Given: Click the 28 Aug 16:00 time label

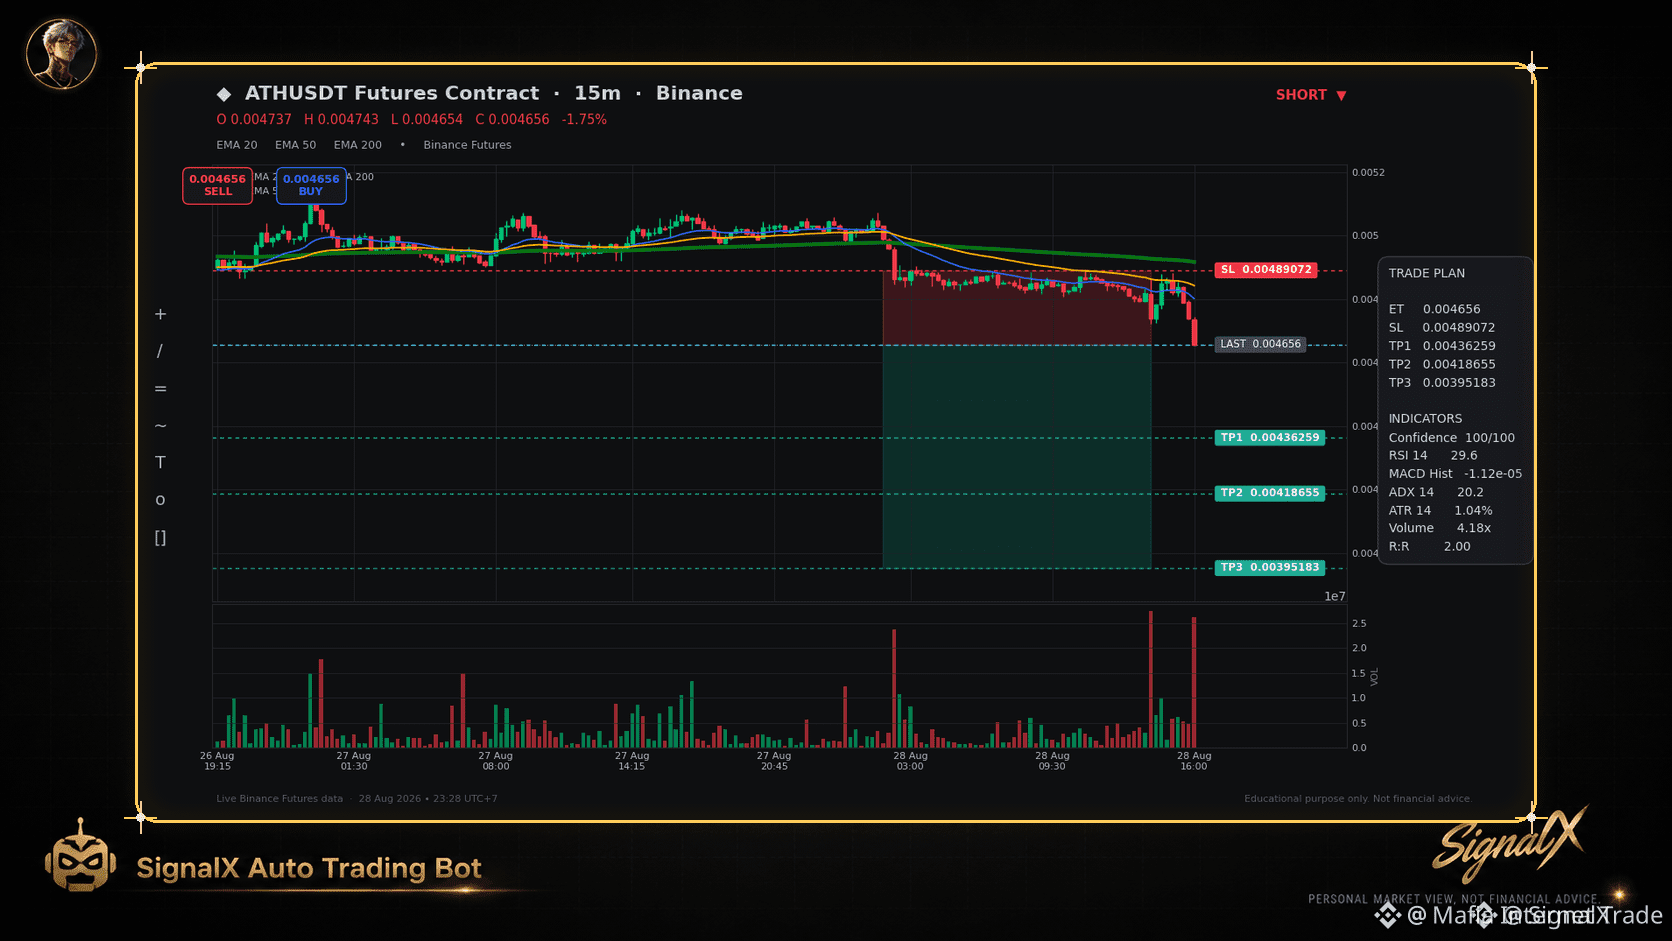Looking at the screenshot, I should 1194,761.
